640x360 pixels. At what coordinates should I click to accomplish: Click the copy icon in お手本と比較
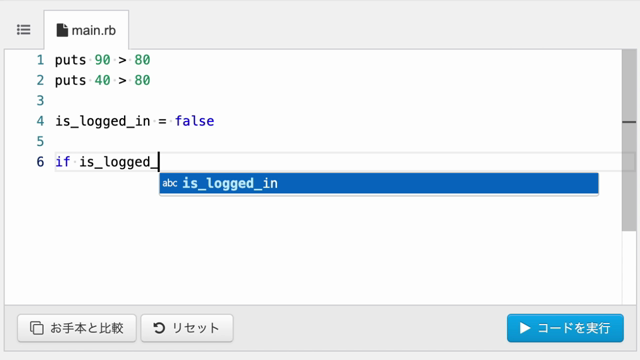pos(37,328)
